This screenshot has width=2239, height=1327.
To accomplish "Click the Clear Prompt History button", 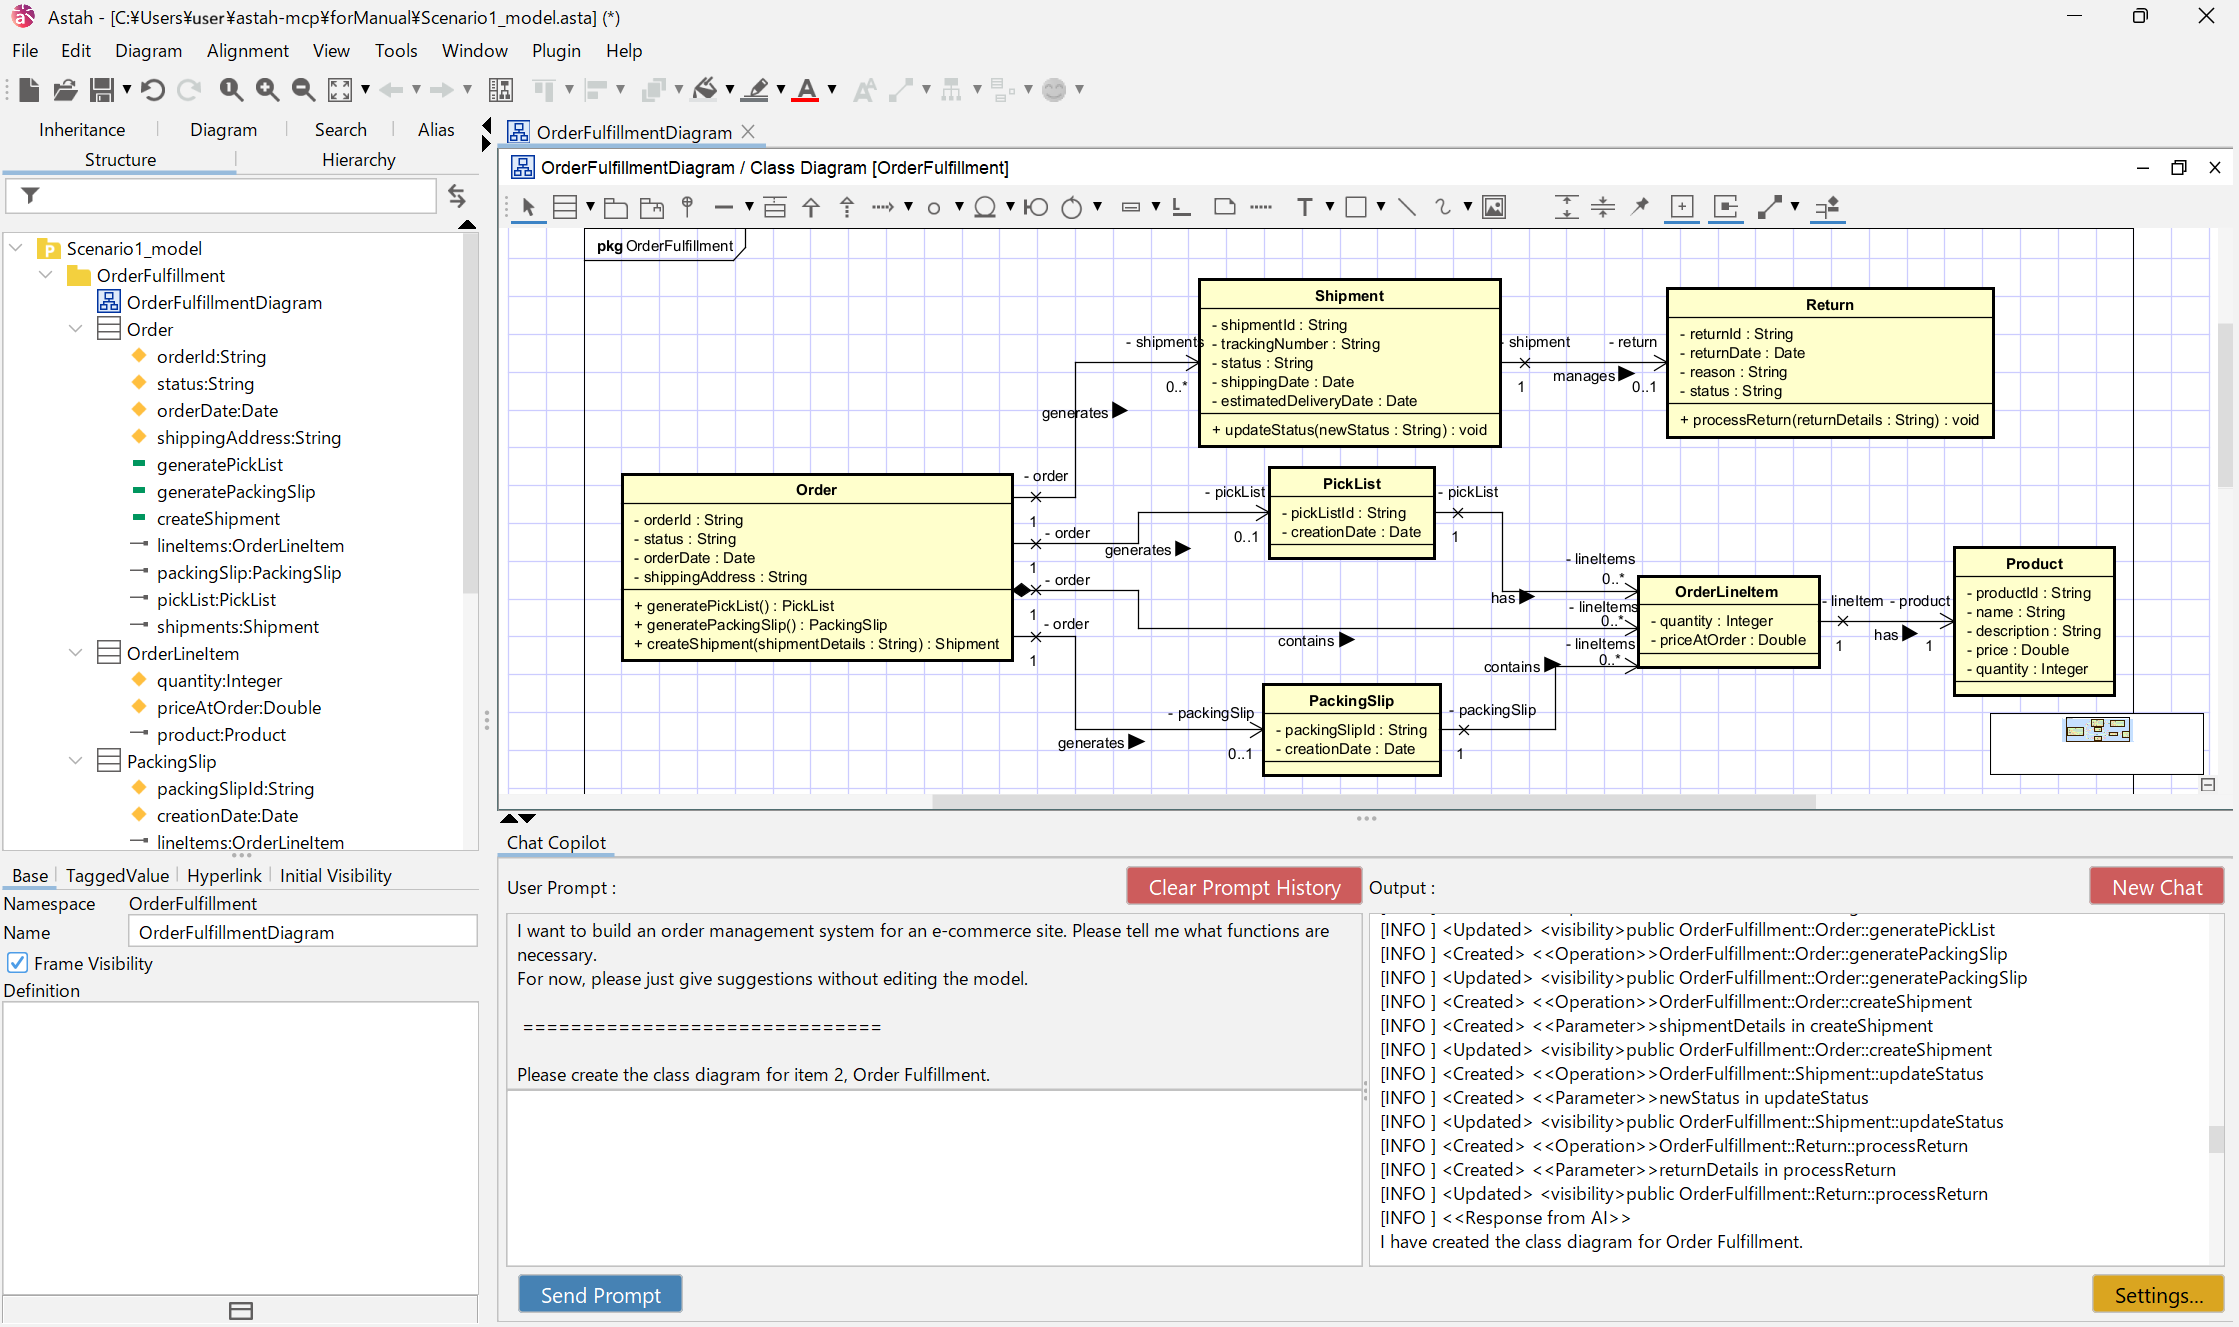I will [x=1243, y=887].
